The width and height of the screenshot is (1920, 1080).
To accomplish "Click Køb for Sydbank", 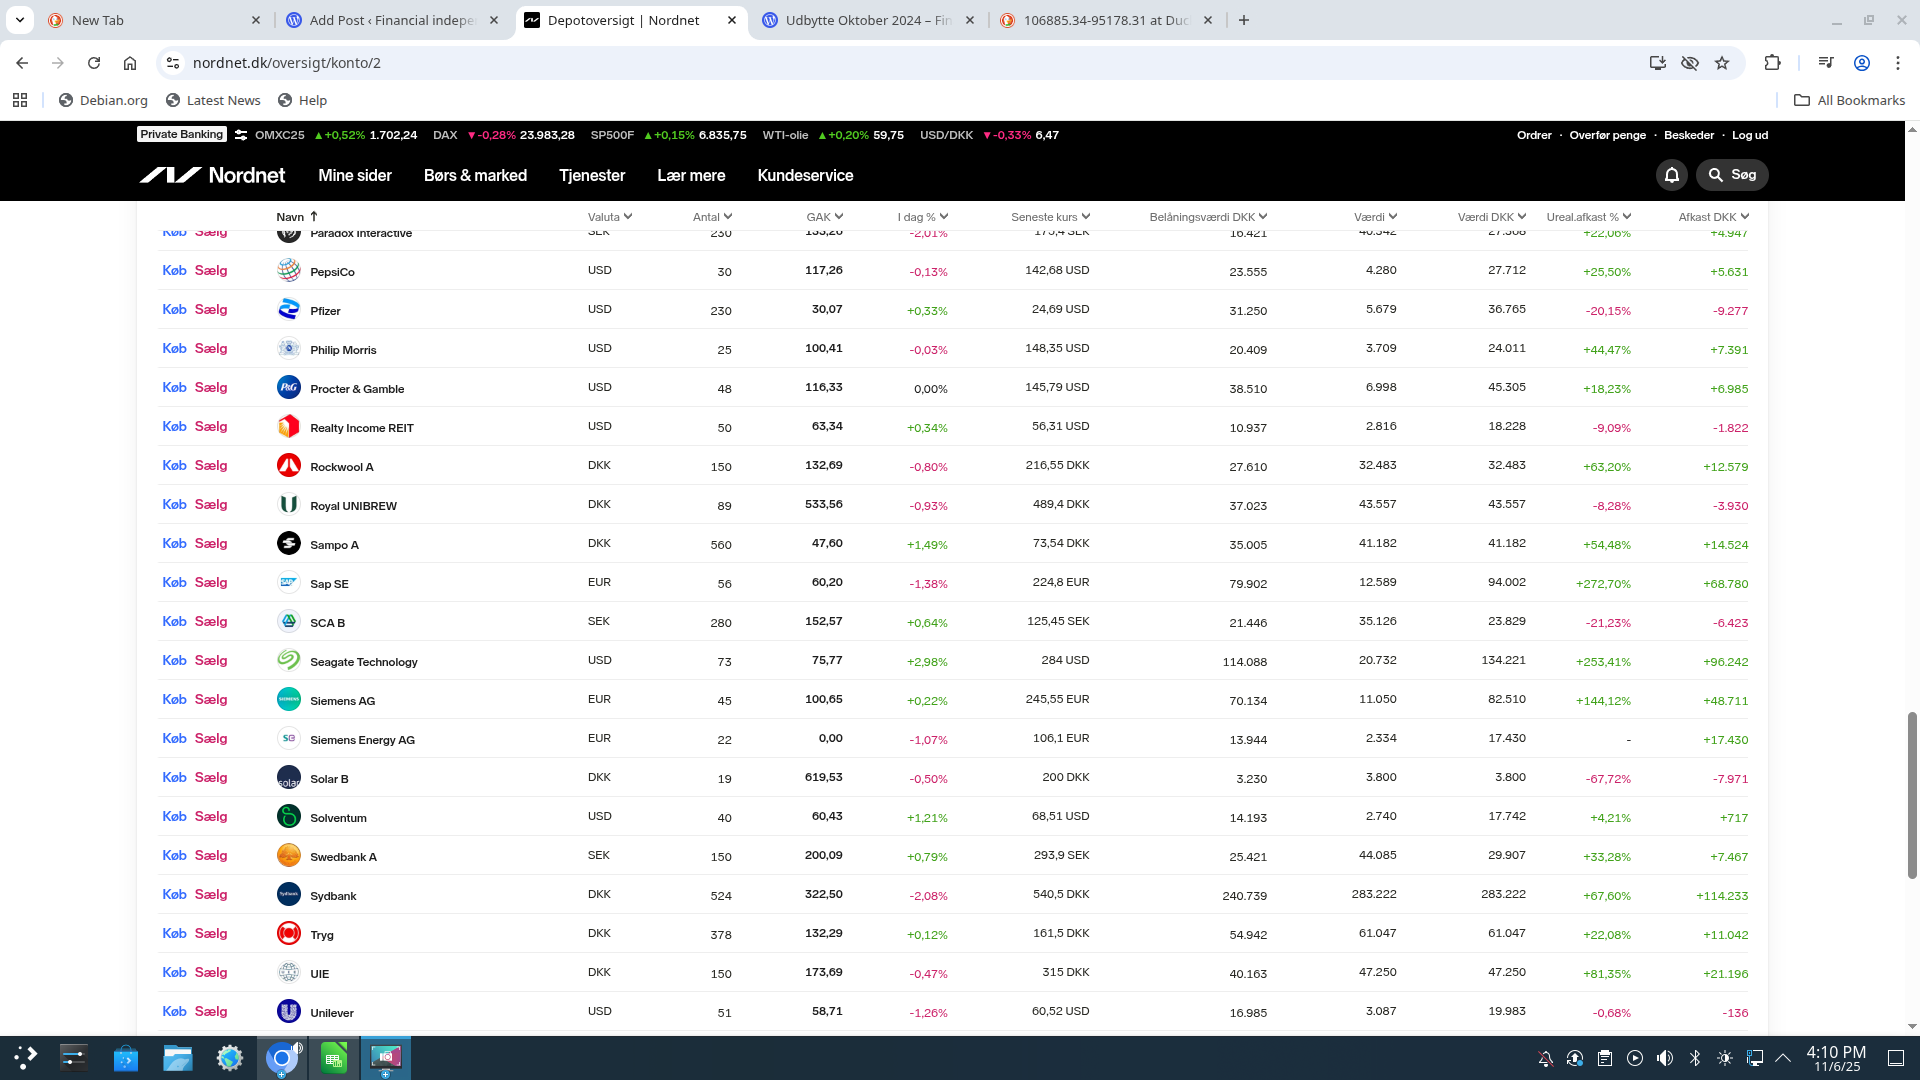I will click(174, 894).
